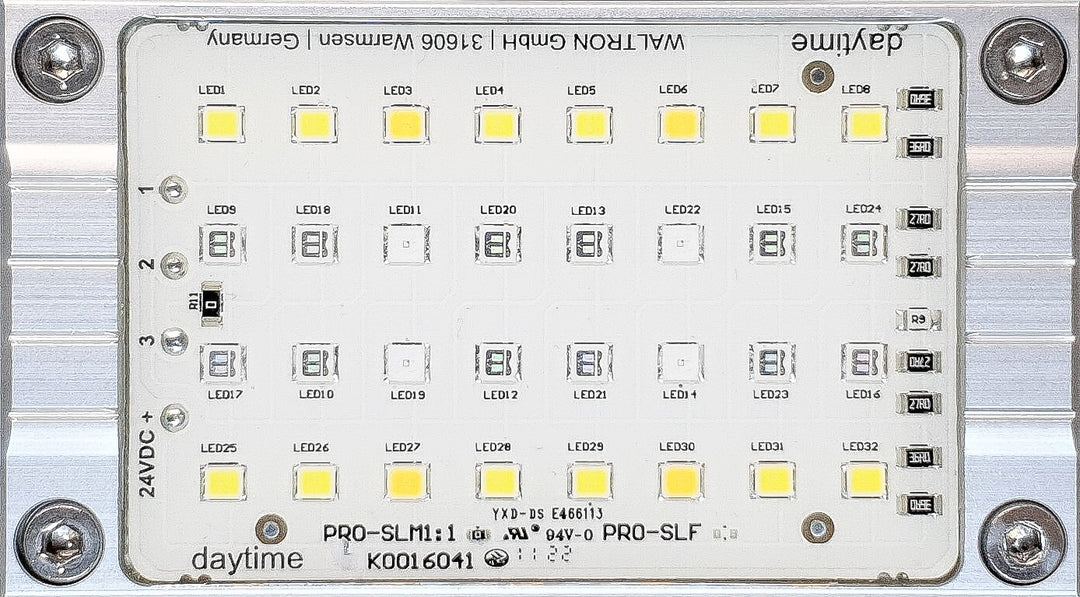This screenshot has width=1080, height=597.
Task: Click the solder pad labeled 1
Action: click(173, 189)
